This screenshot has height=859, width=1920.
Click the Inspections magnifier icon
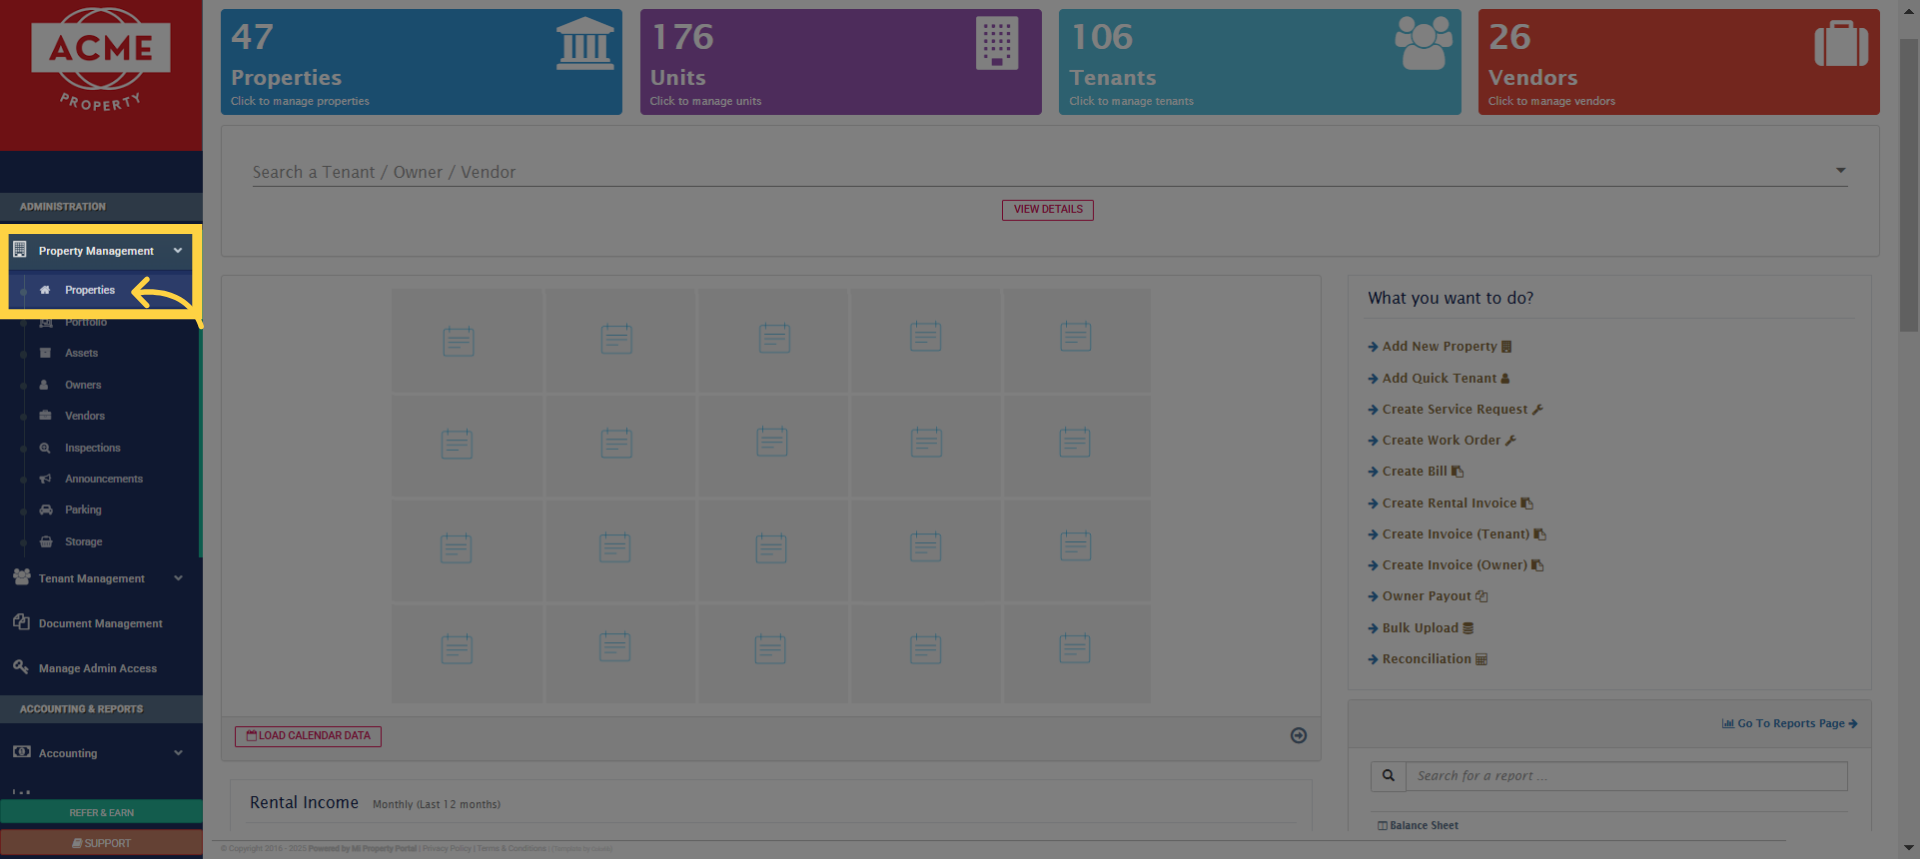pos(45,448)
